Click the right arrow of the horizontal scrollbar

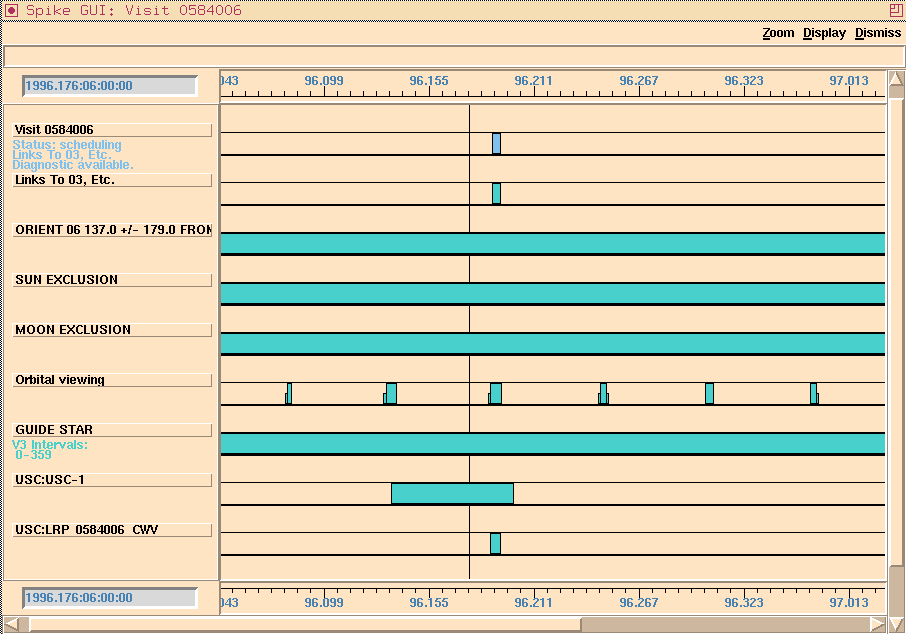pos(880,625)
